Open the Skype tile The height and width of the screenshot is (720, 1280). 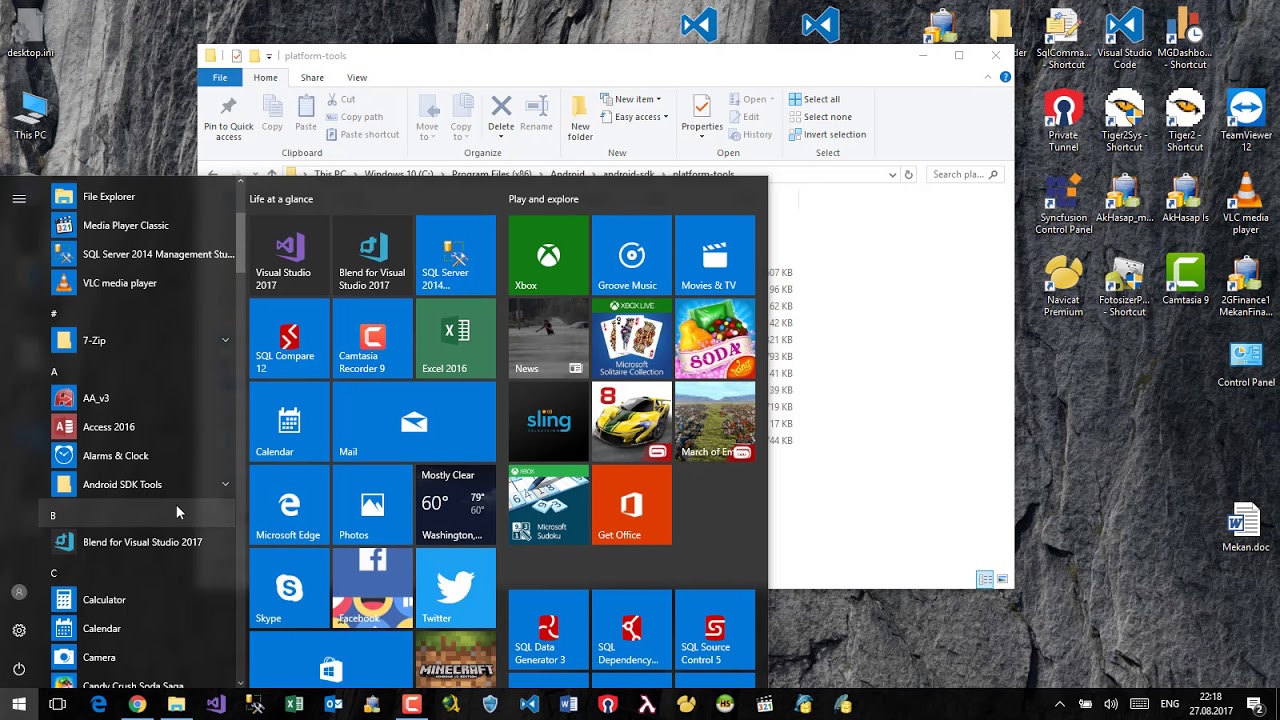click(x=289, y=588)
